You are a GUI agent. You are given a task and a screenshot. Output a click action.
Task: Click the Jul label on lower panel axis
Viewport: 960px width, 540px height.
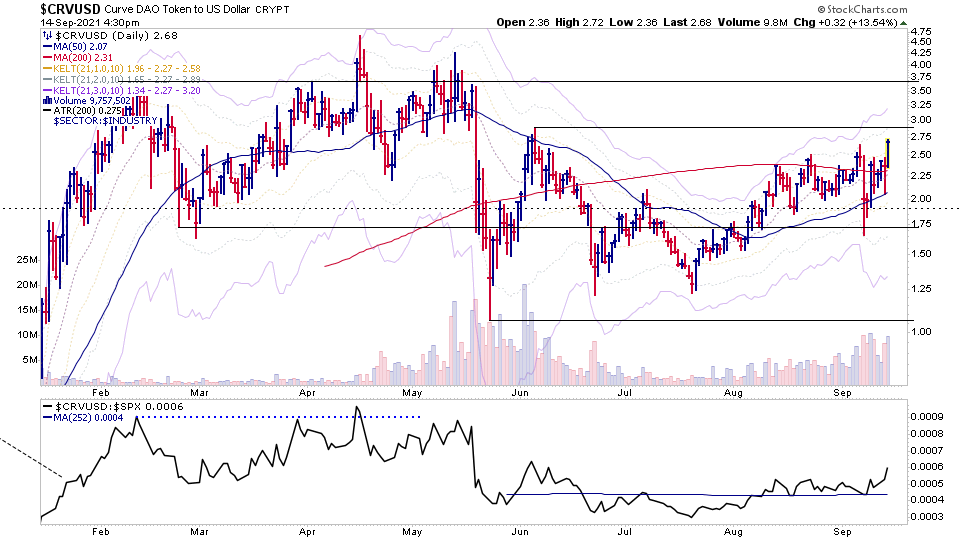pos(625,531)
